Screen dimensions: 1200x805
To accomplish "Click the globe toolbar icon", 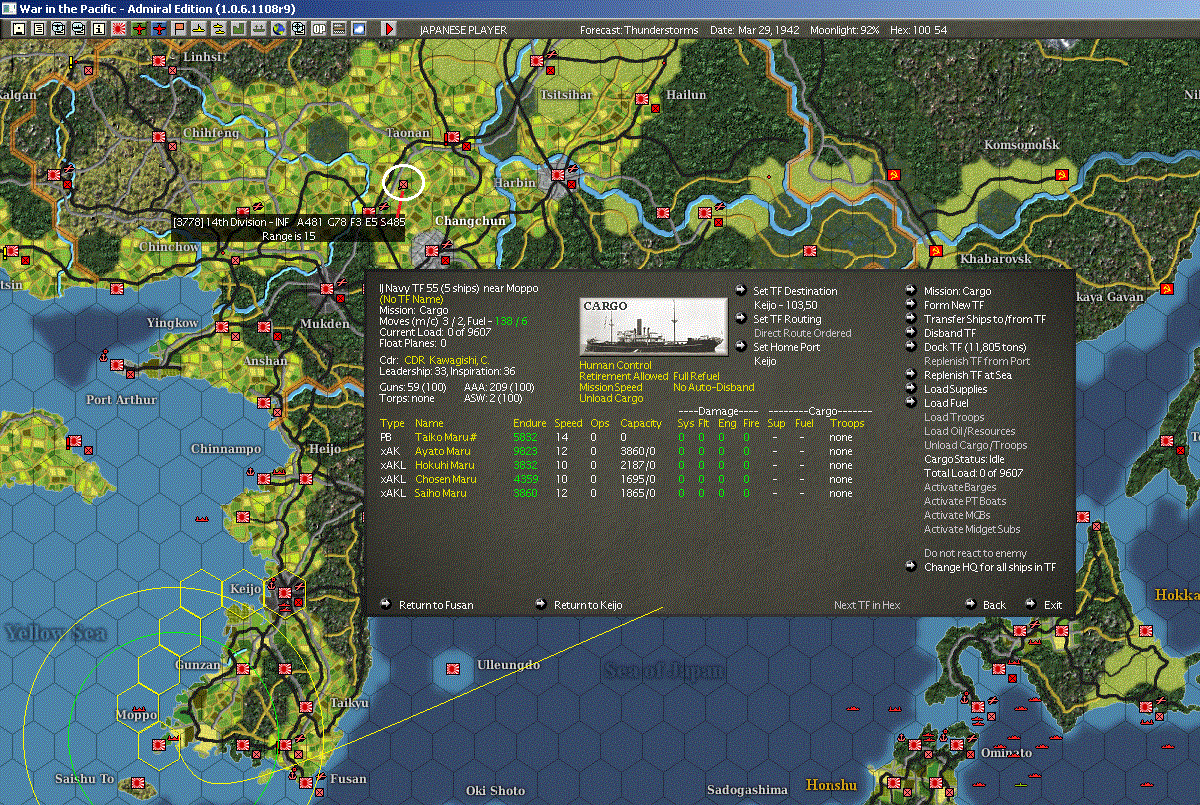I will [278, 29].
